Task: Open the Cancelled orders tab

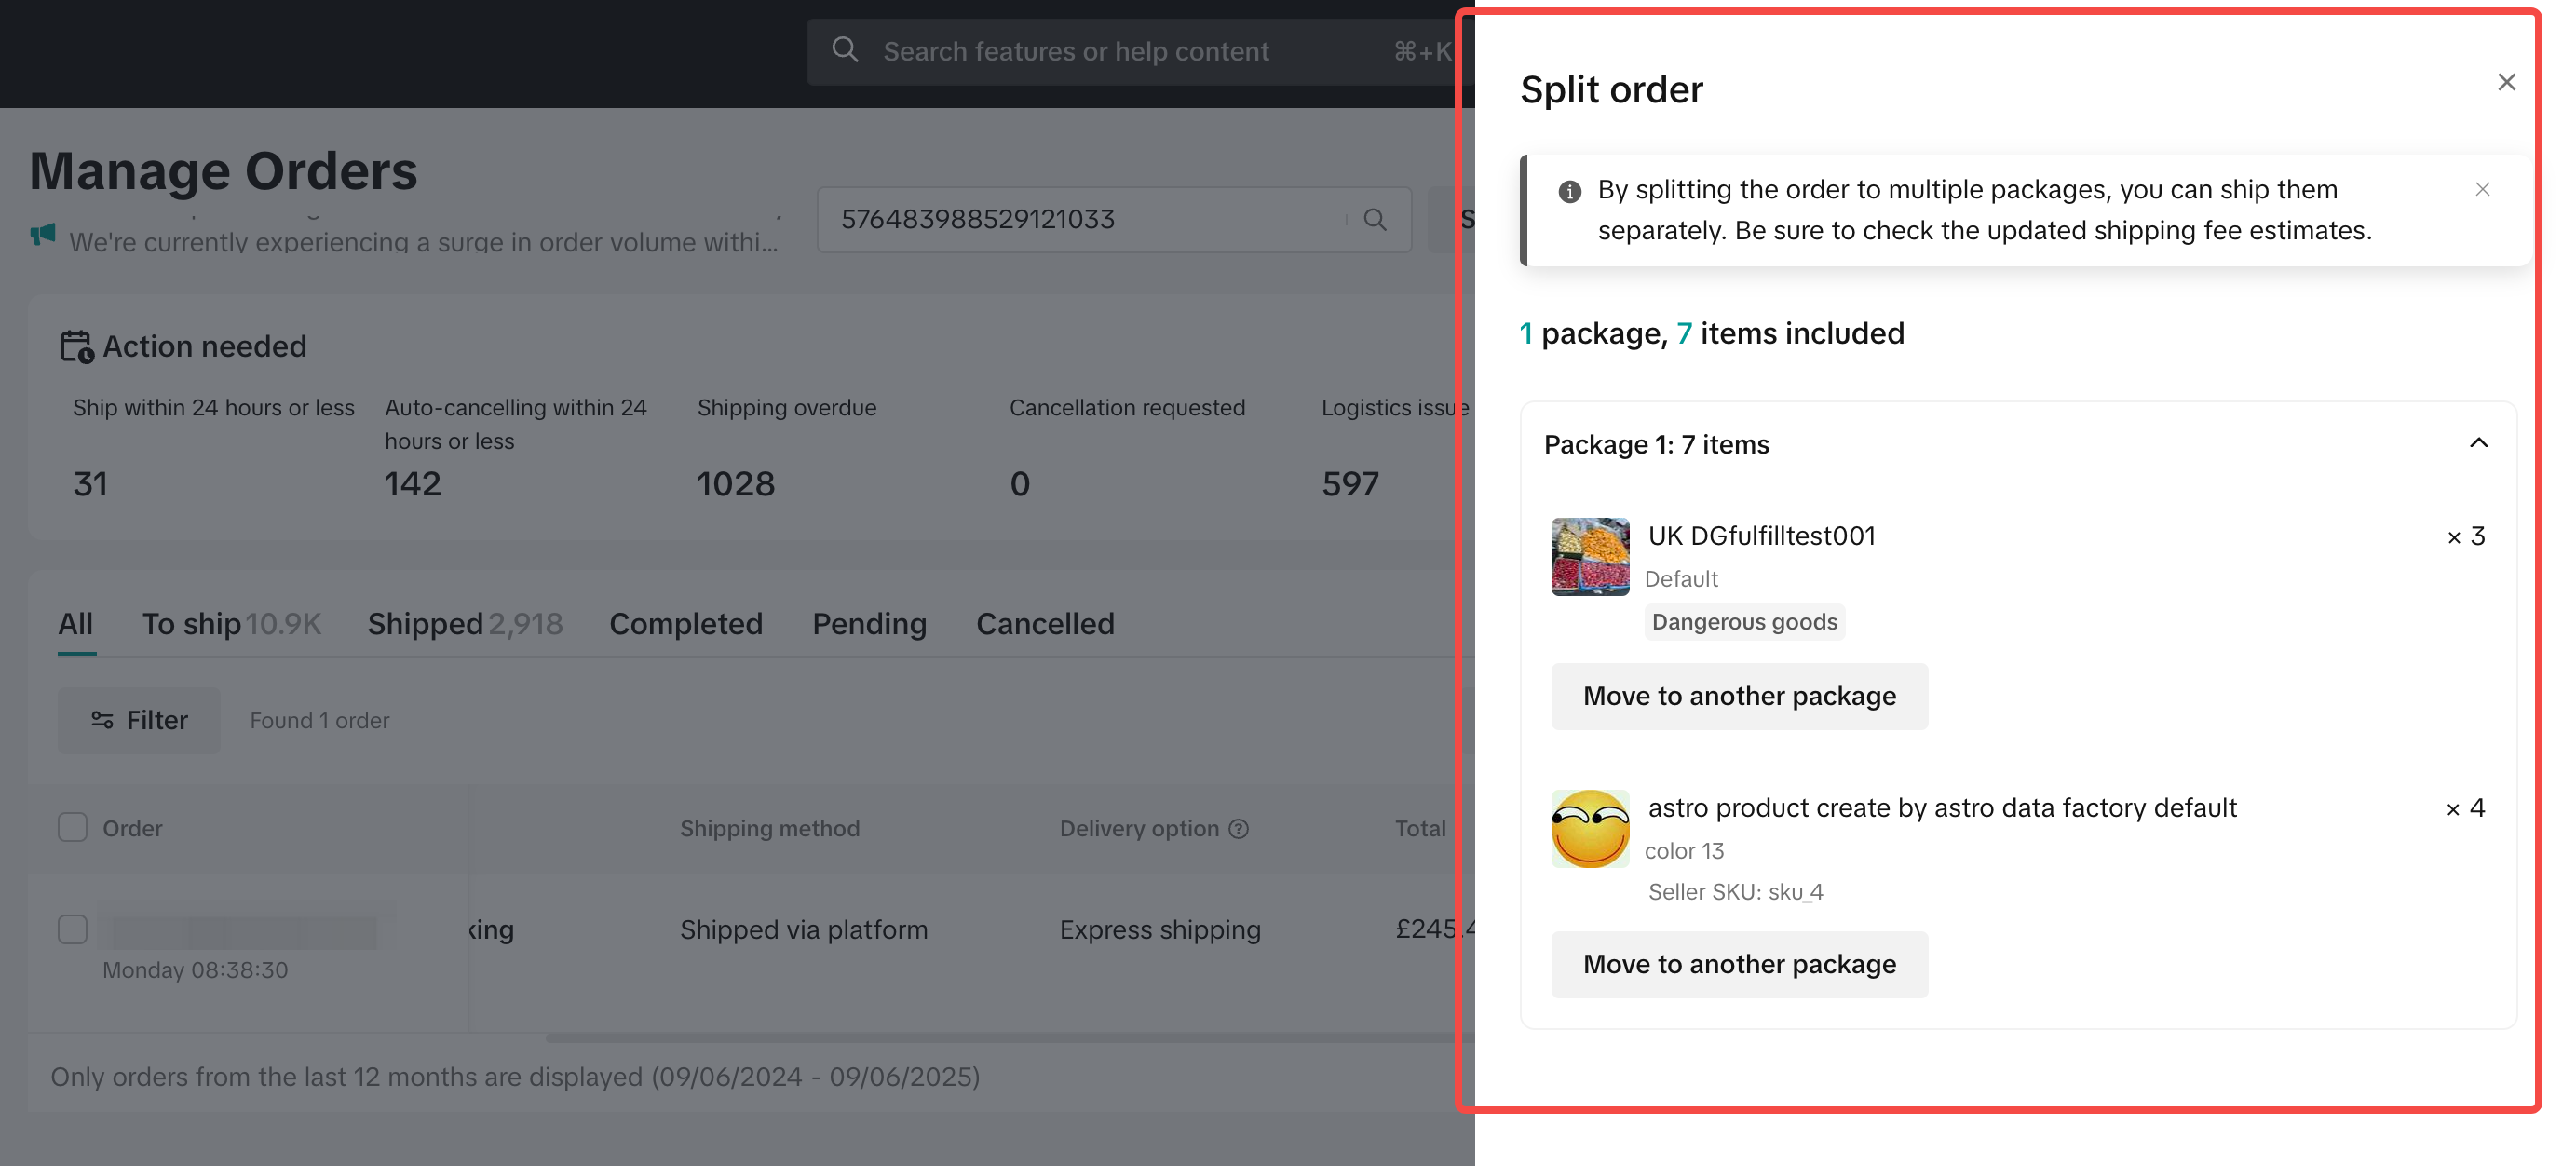Action: [x=1044, y=624]
